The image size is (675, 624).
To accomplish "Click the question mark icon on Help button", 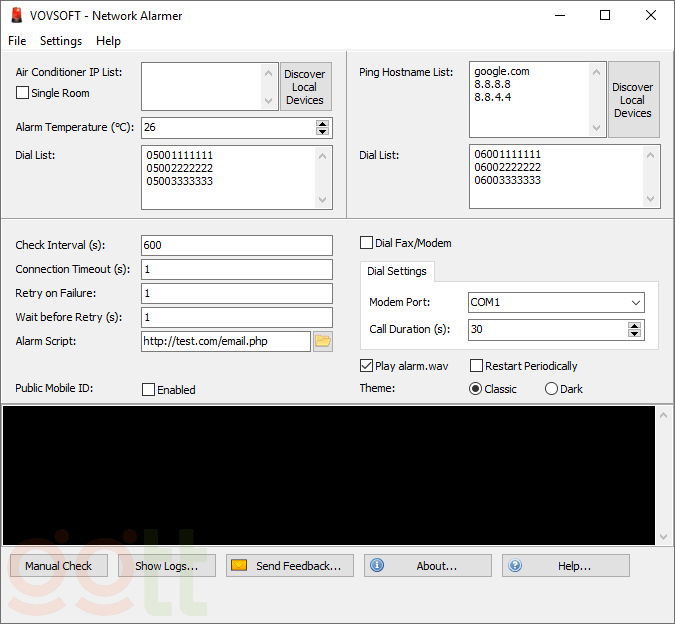I will [515, 565].
